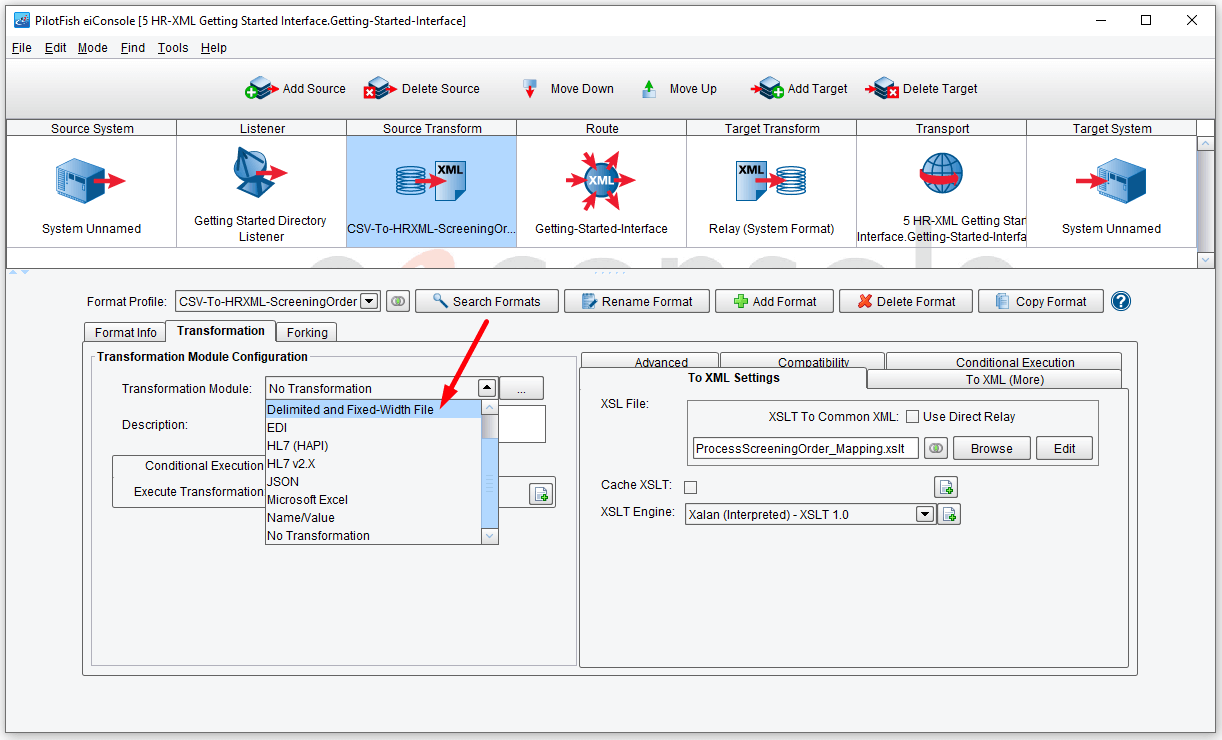The width and height of the screenshot is (1222, 740).
Task: Open the Compatibility tab
Action: coord(802,361)
